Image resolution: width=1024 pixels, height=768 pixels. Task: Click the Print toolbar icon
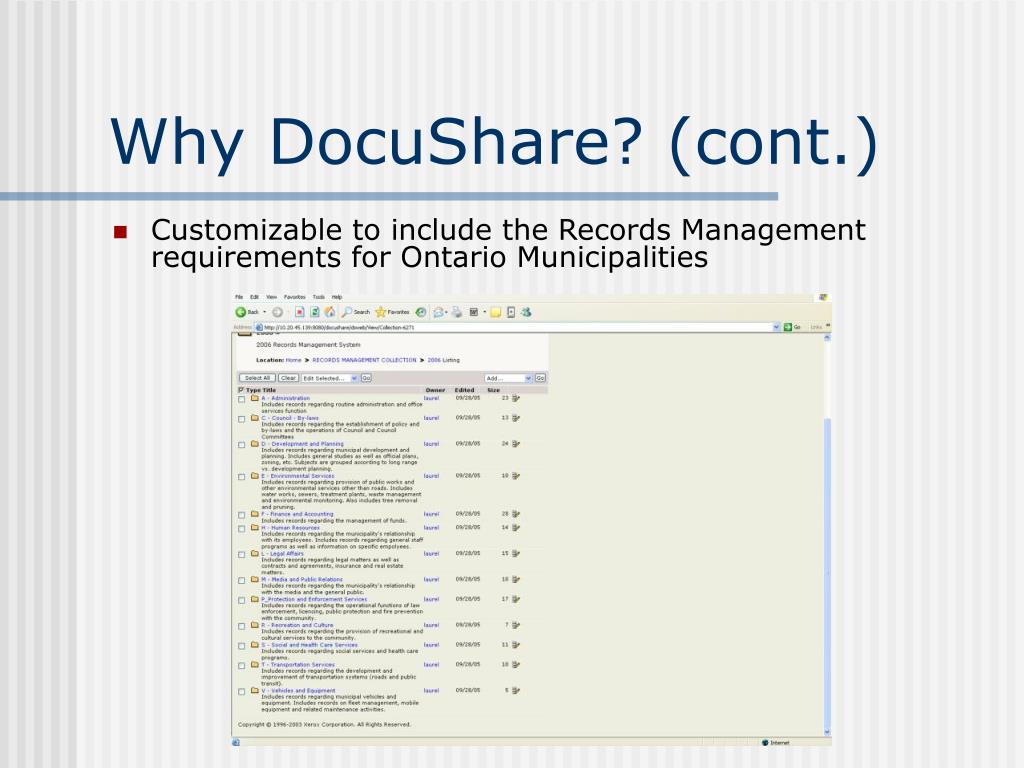coord(457,312)
